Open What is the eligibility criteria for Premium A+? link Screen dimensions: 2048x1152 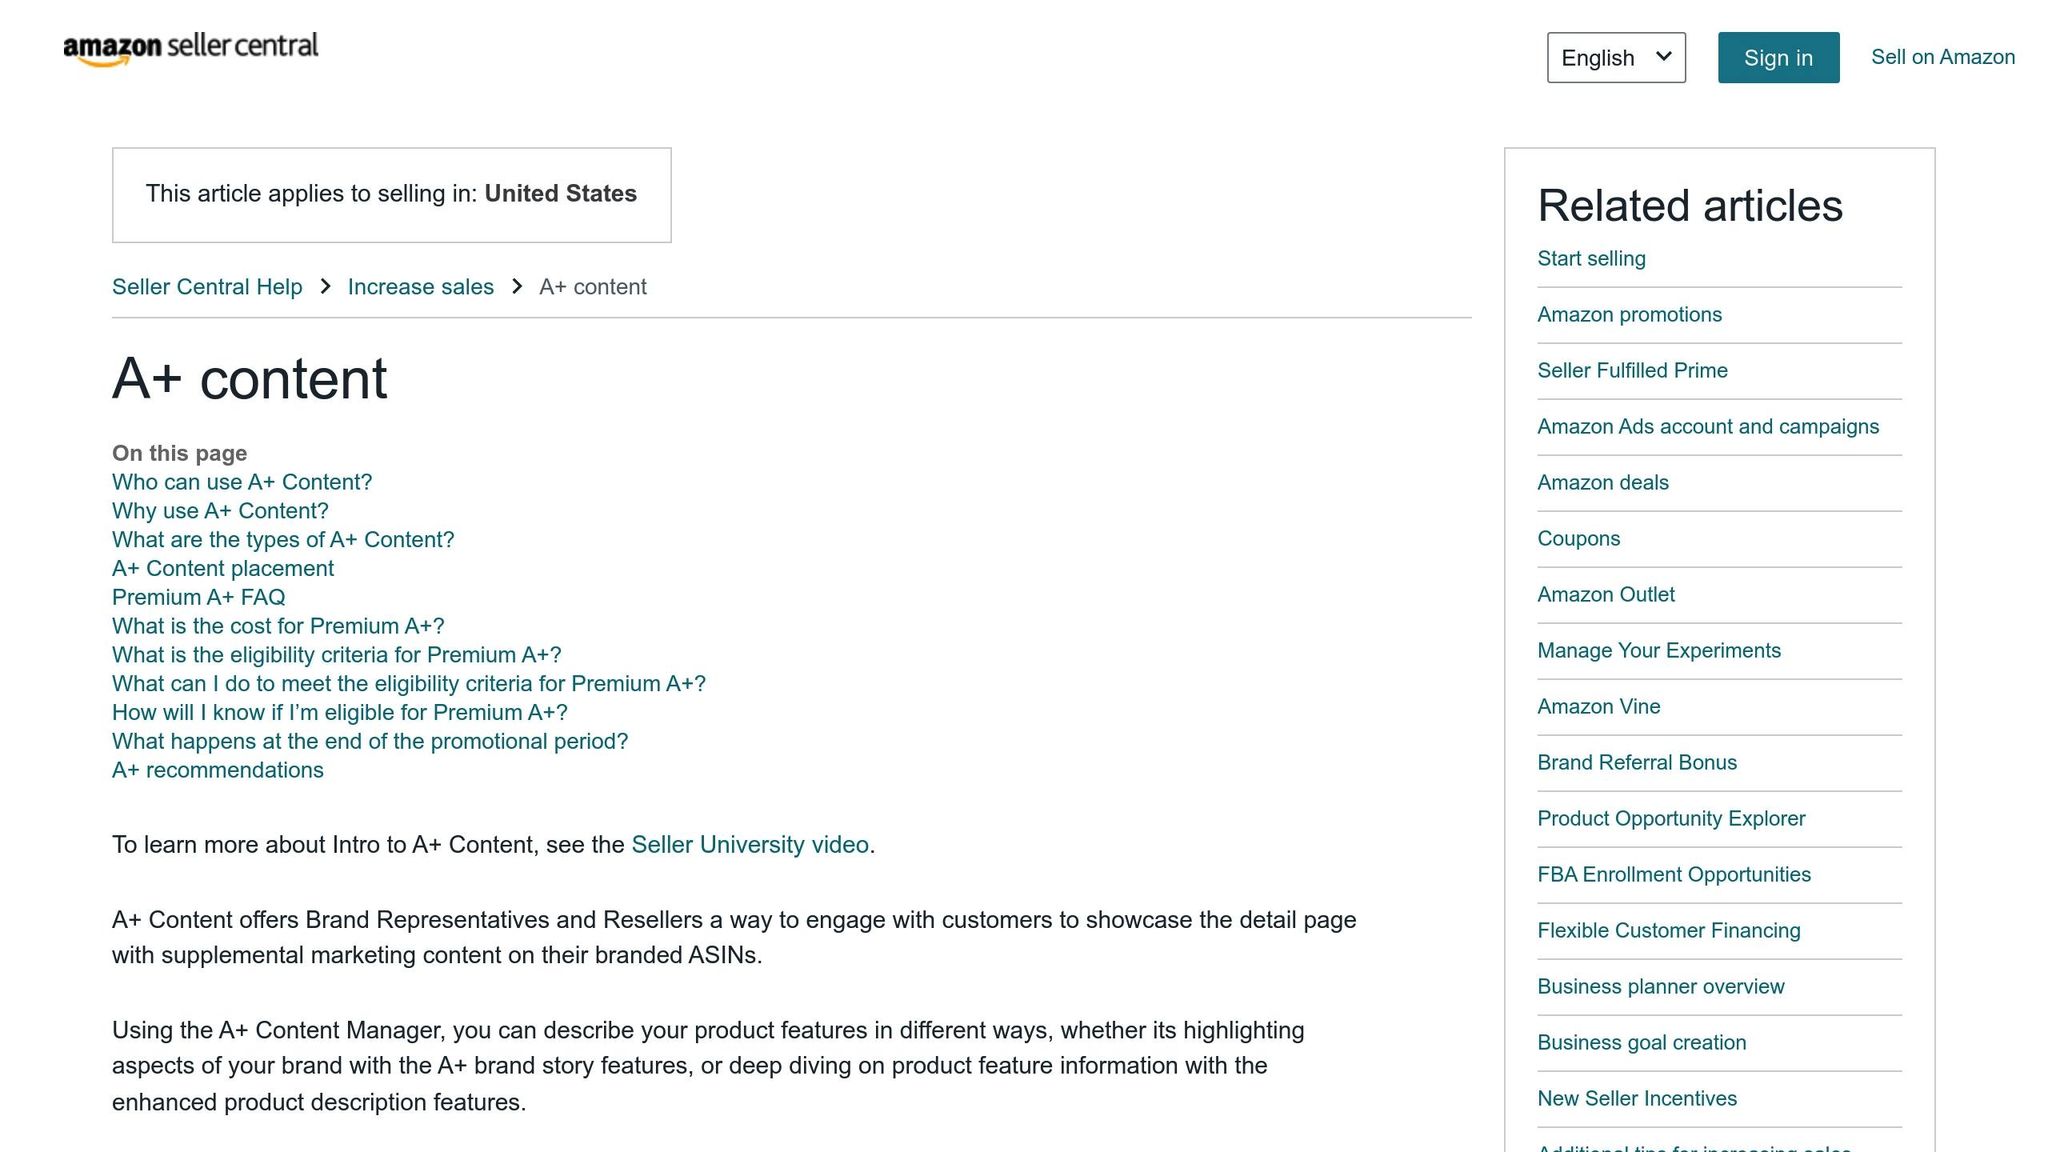pyautogui.click(x=337, y=655)
